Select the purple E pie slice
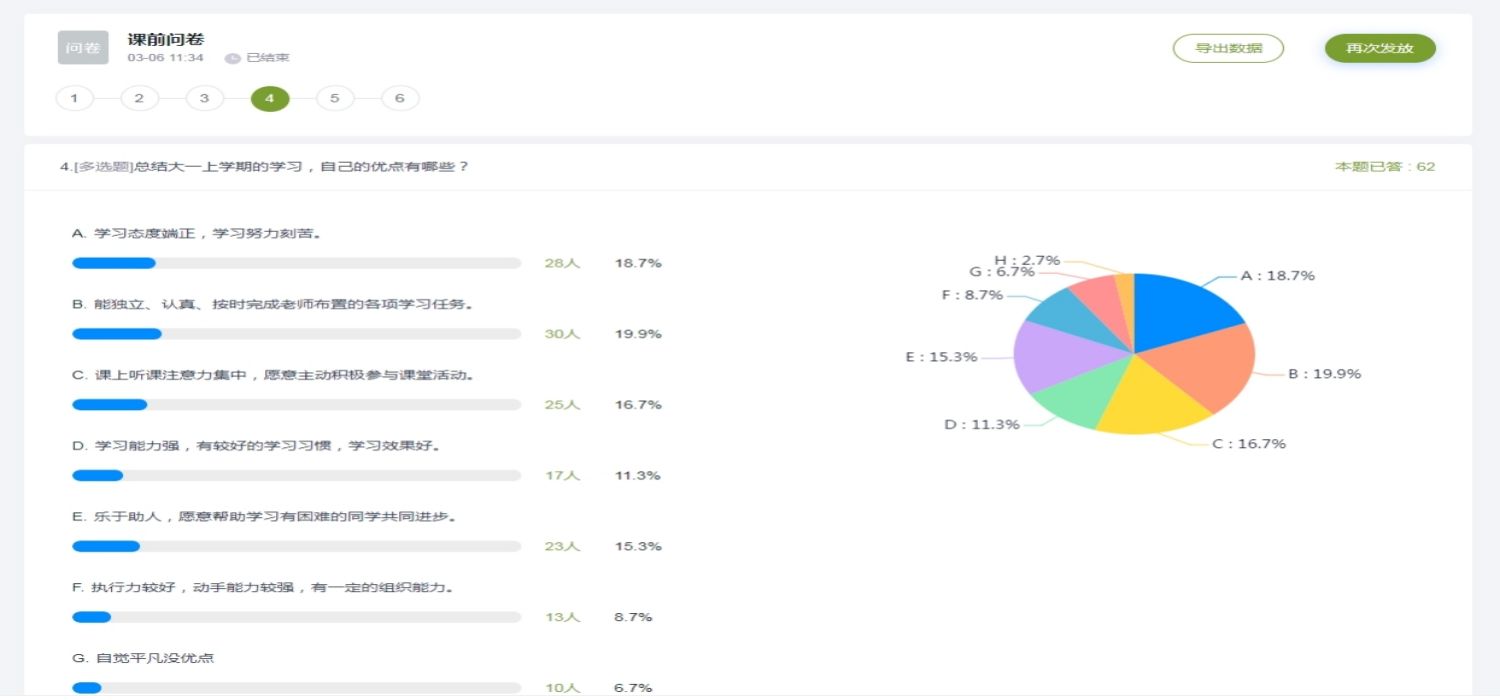The image size is (1500, 700). point(1055,355)
